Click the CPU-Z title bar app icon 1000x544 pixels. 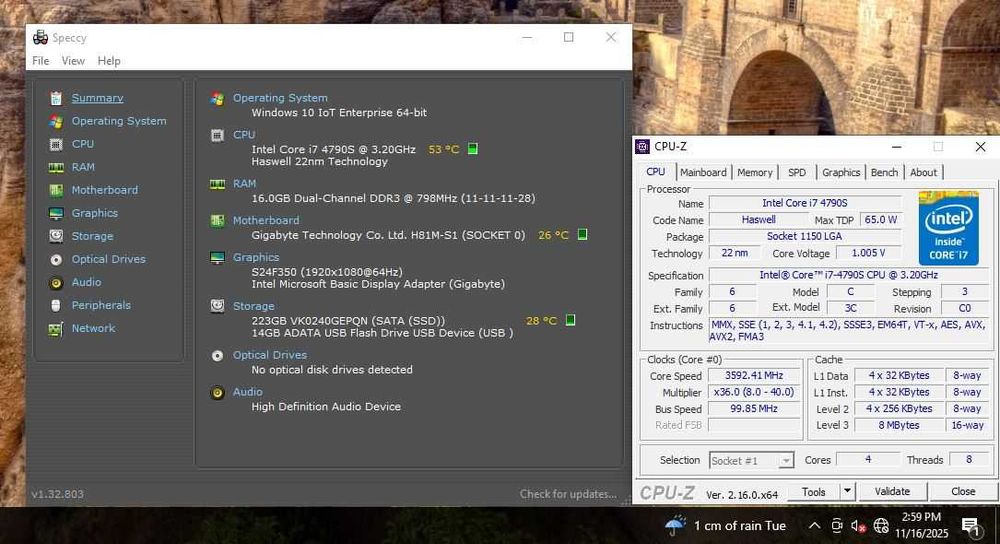643,146
